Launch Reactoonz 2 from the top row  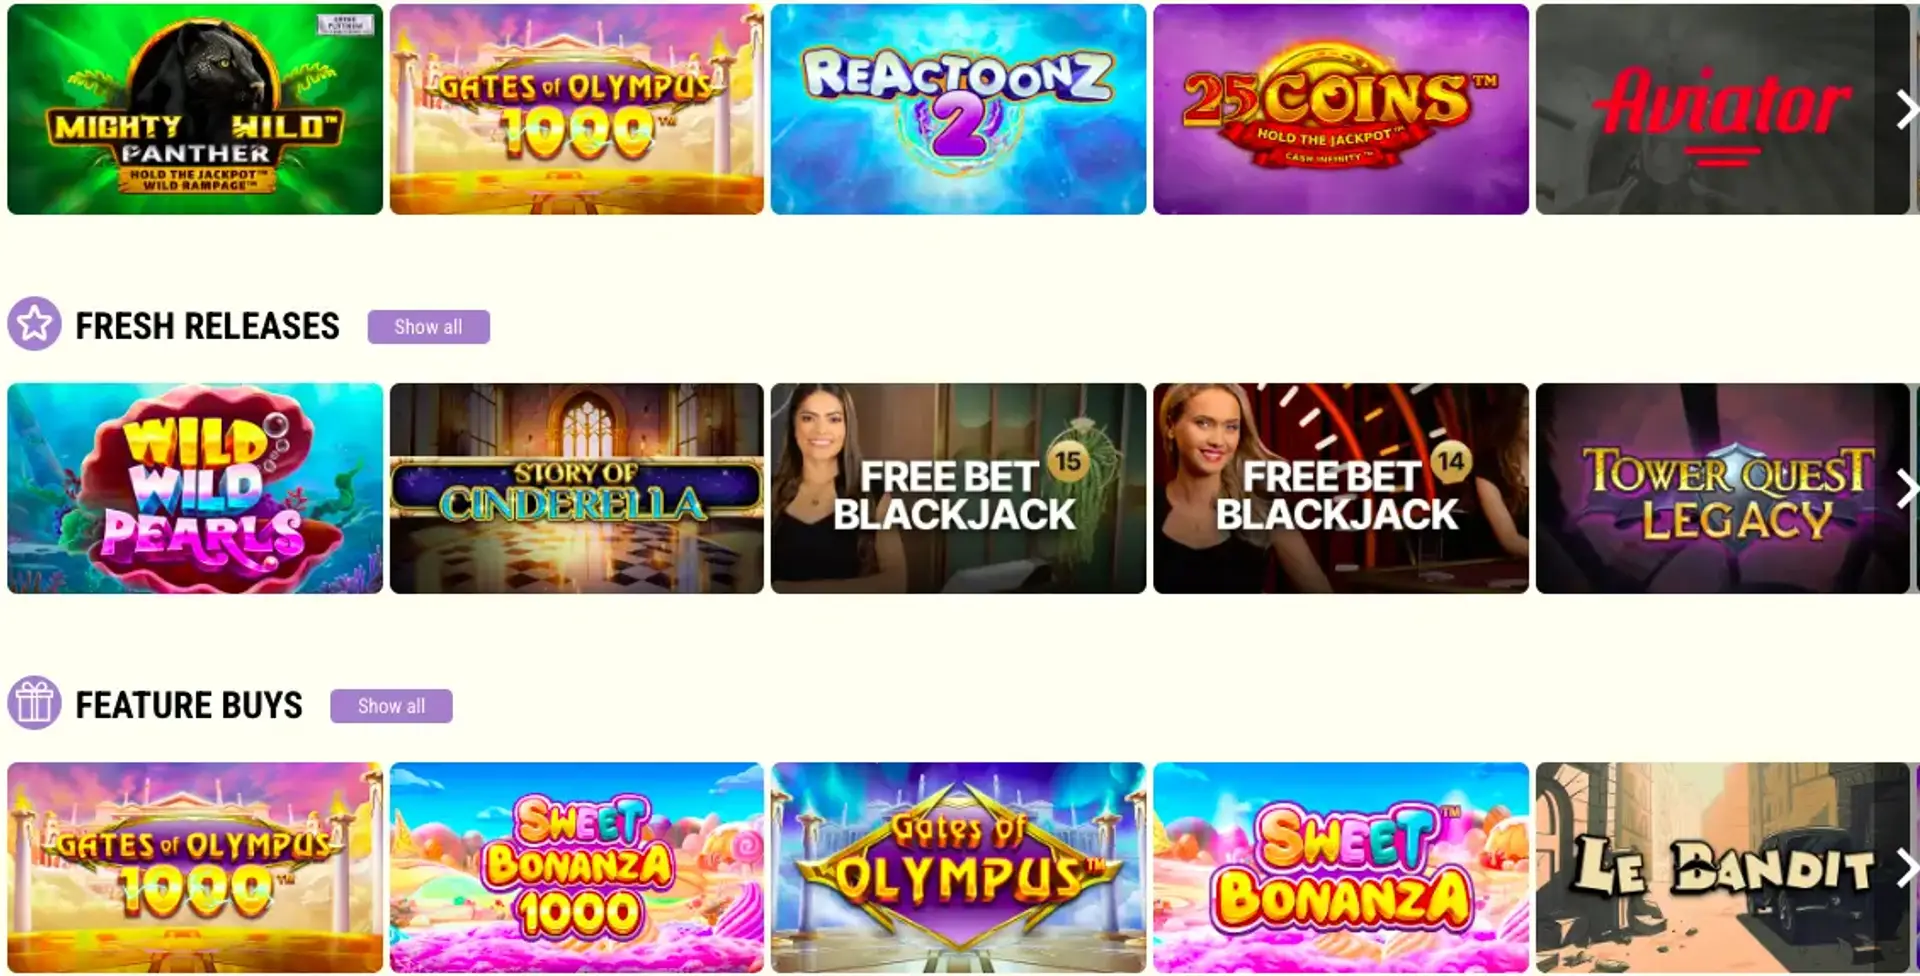958,109
